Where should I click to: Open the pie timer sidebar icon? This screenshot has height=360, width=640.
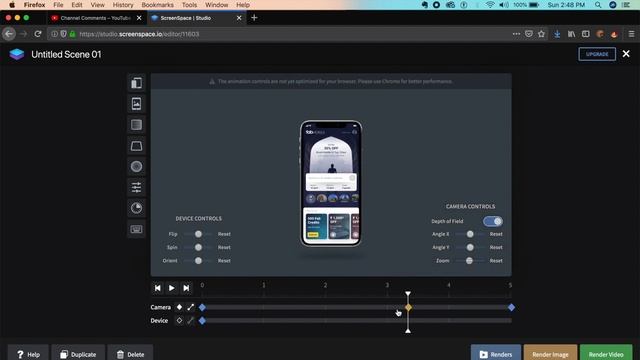(x=136, y=208)
